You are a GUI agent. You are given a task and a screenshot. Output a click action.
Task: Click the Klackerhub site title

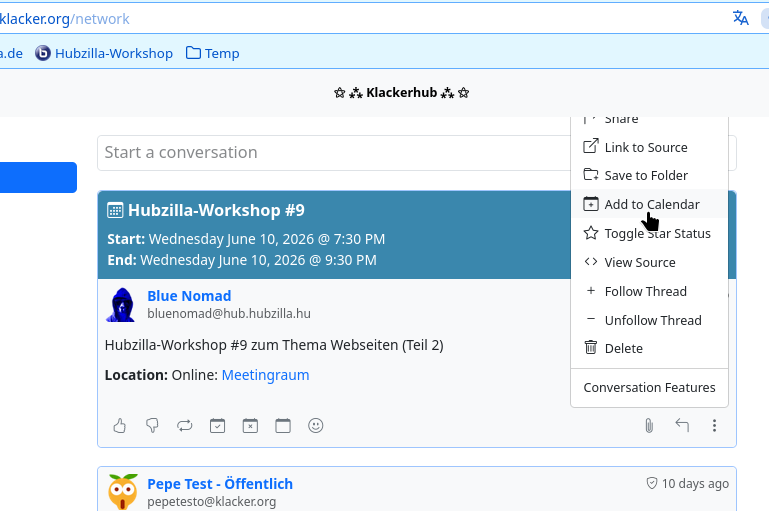click(401, 92)
